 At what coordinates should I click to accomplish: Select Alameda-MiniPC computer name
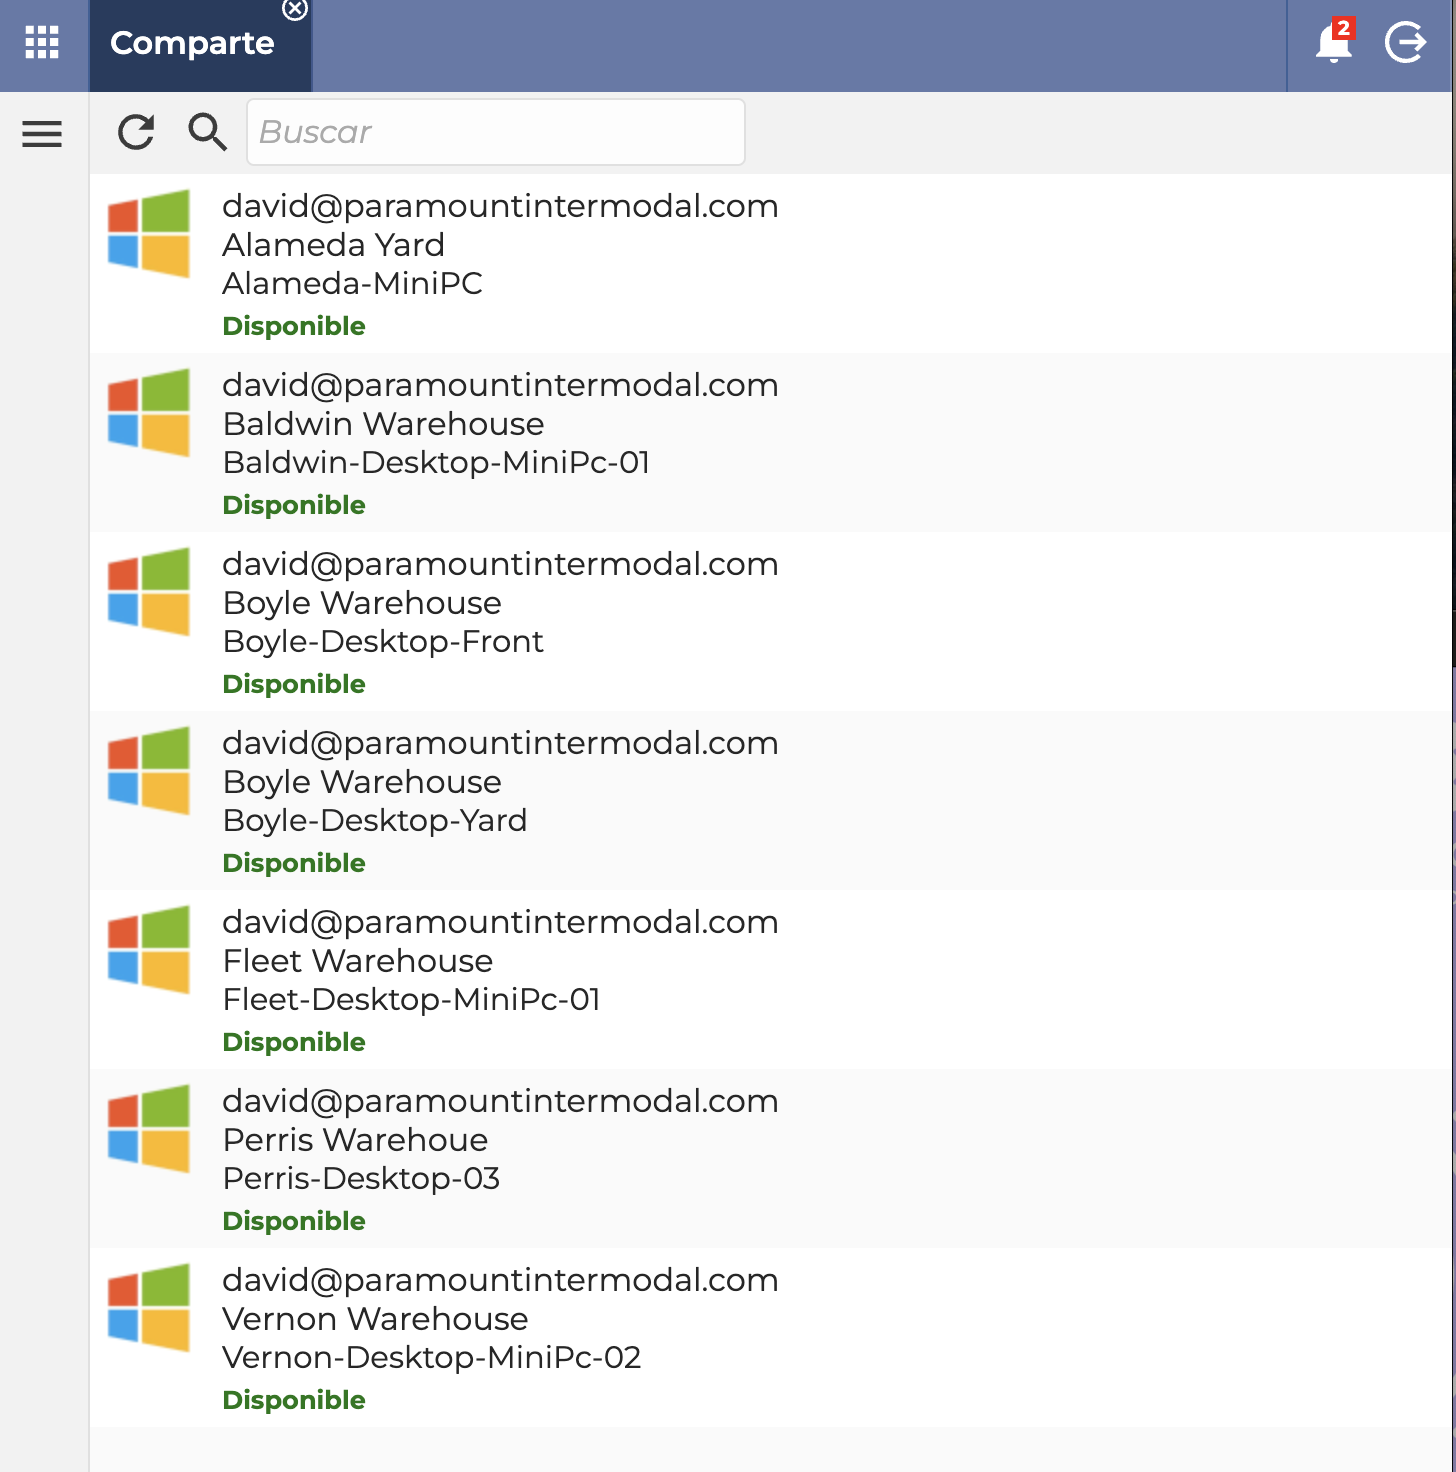(x=352, y=284)
